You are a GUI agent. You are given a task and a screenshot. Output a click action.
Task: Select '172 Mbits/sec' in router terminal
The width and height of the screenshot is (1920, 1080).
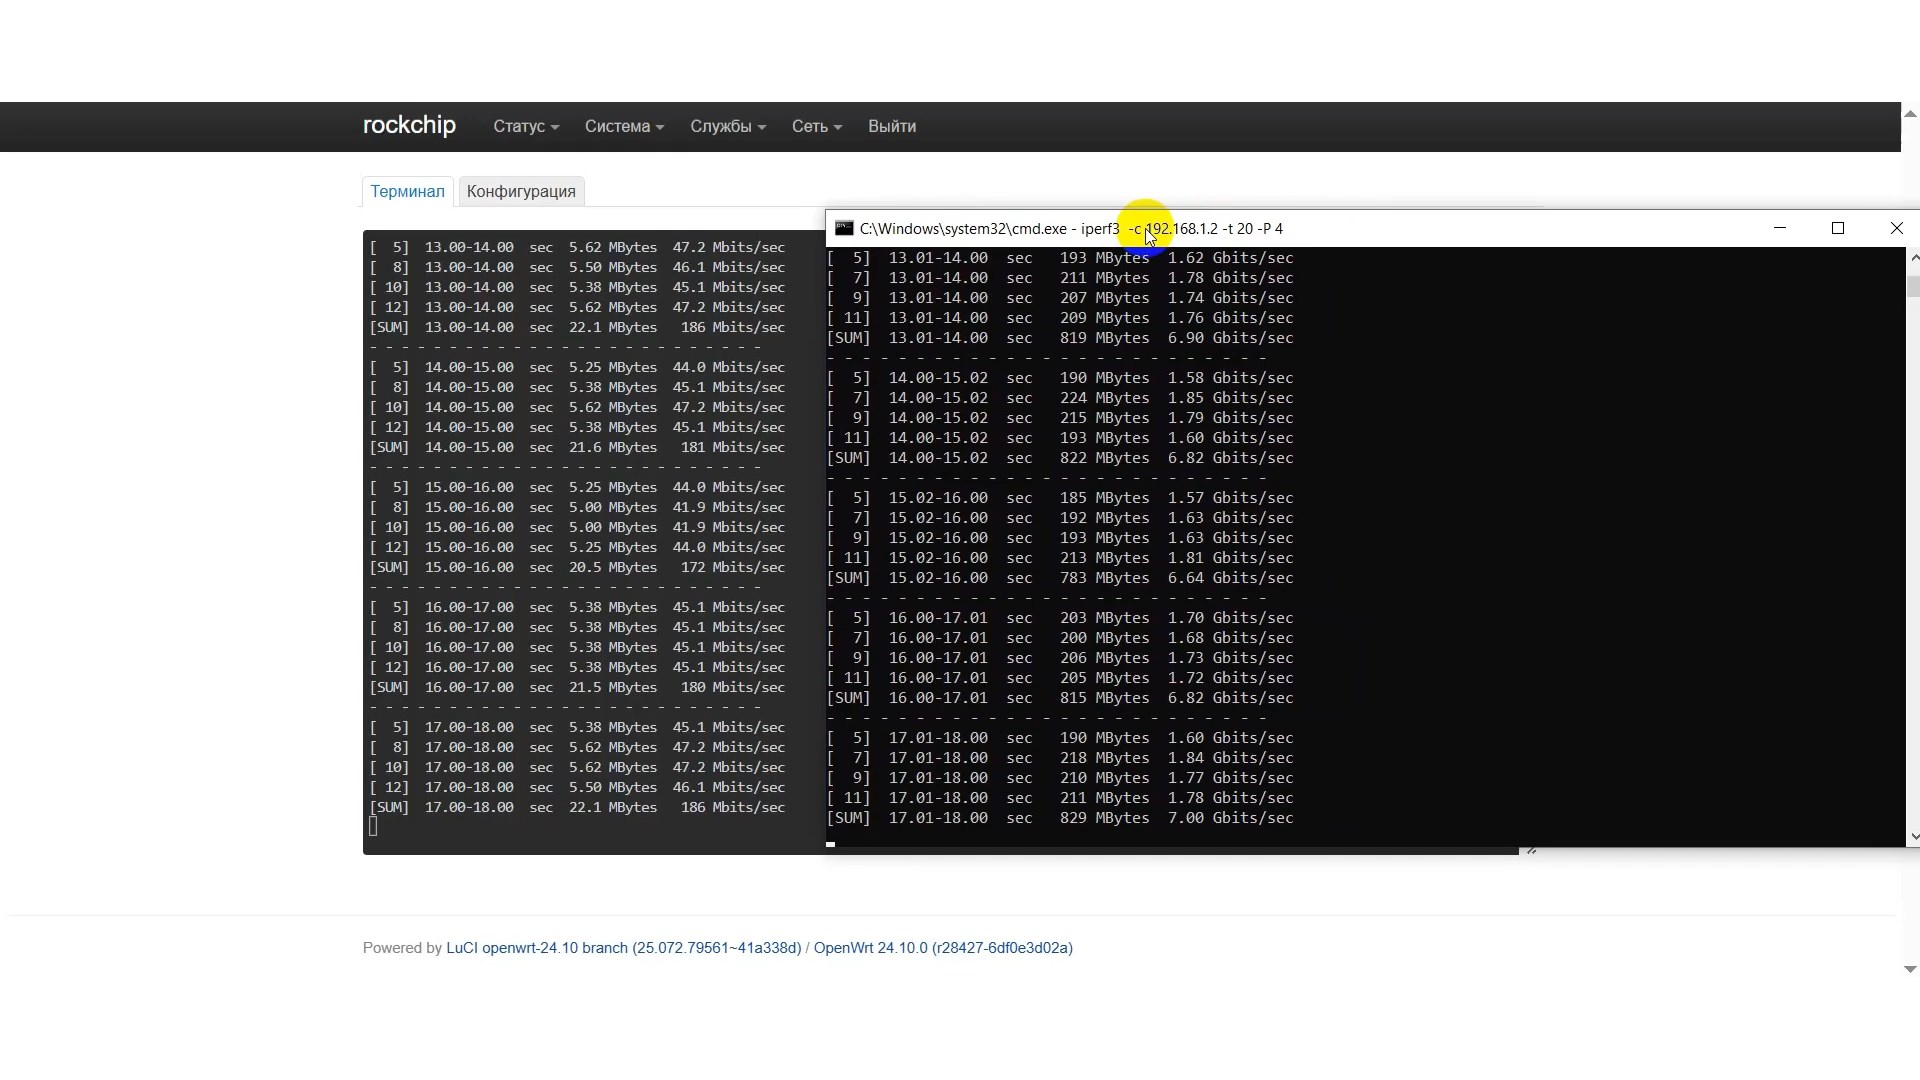point(733,567)
